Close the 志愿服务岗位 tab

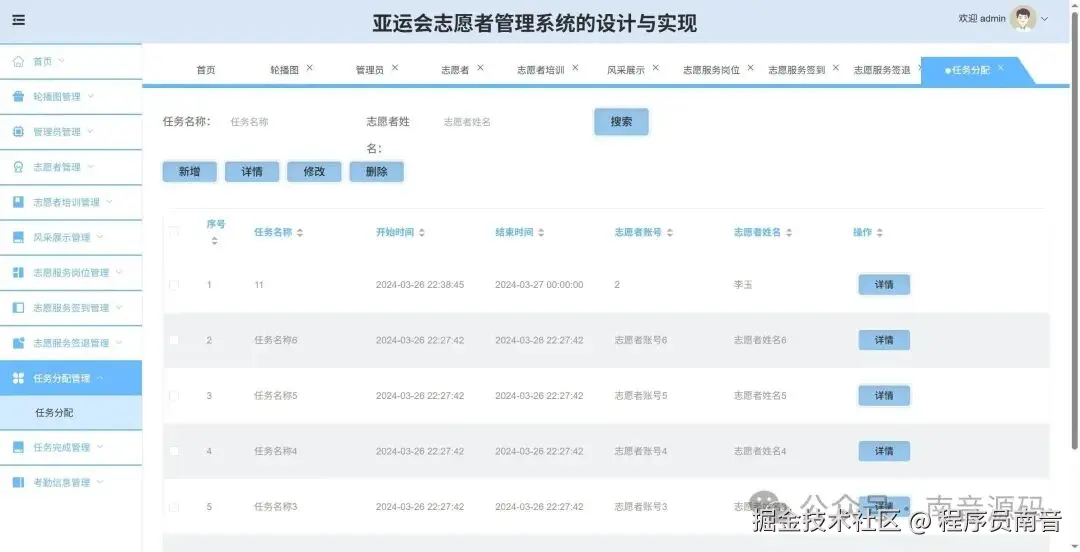click(x=750, y=68)
